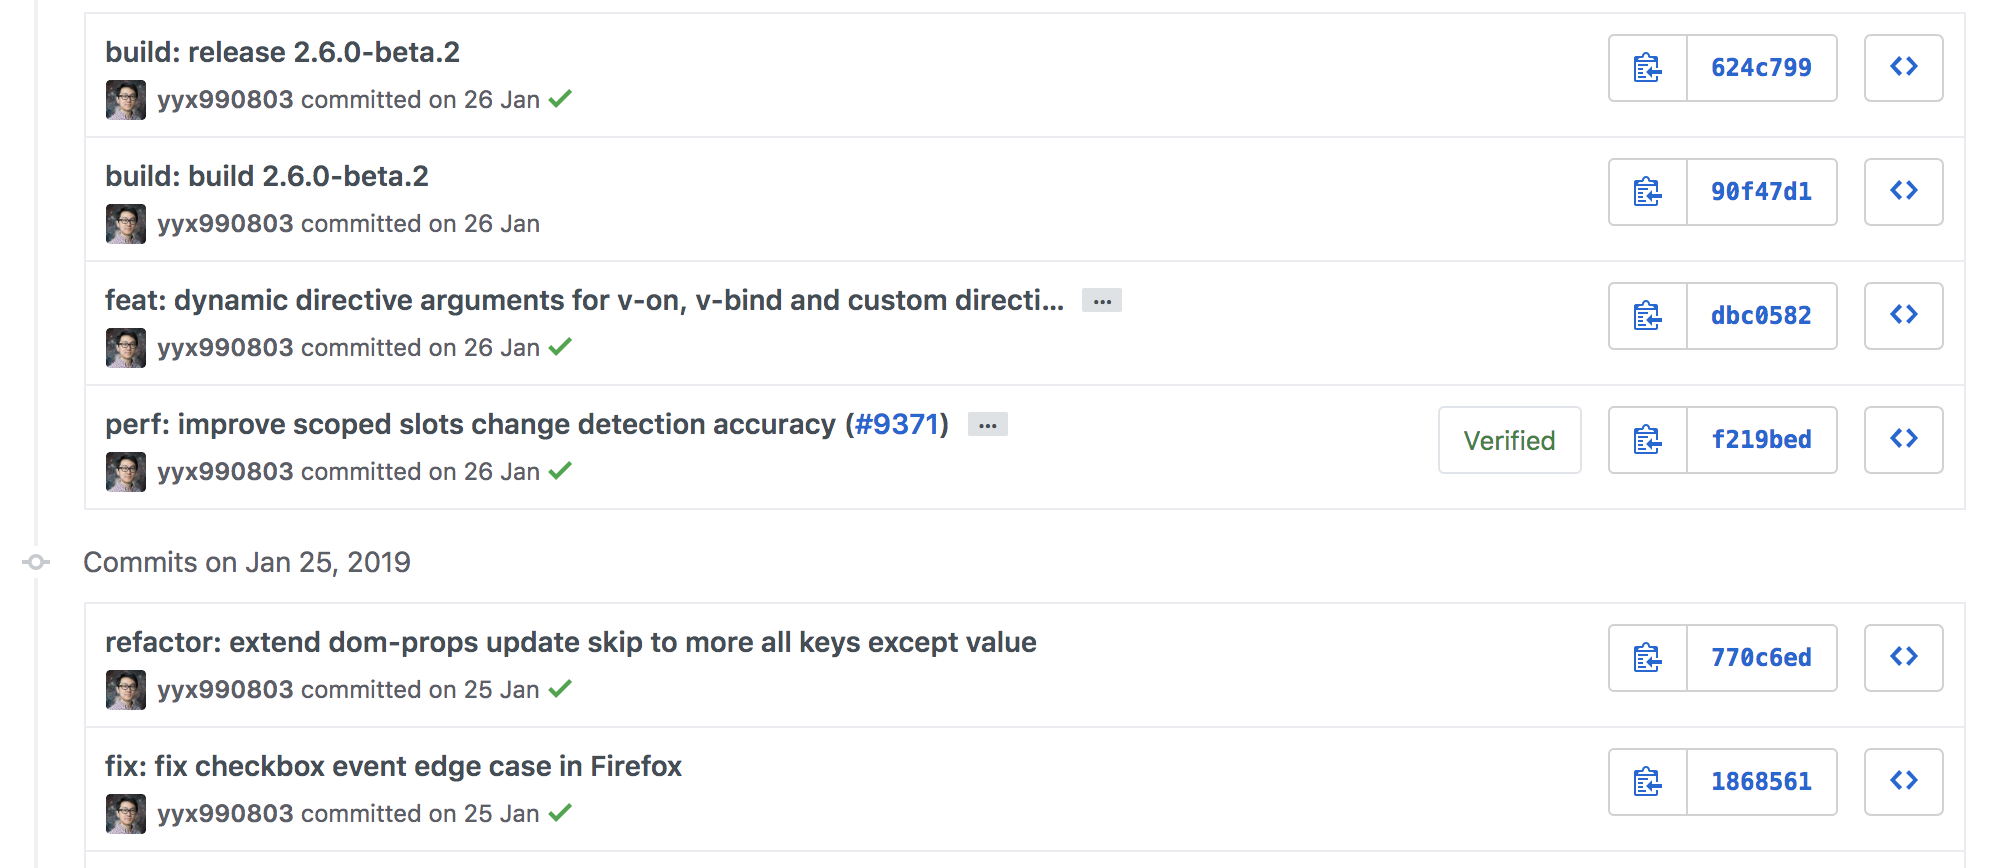Browse repository at commit 624c799
This screenshot has width=2000, height=868.
tap(1903, 68)
